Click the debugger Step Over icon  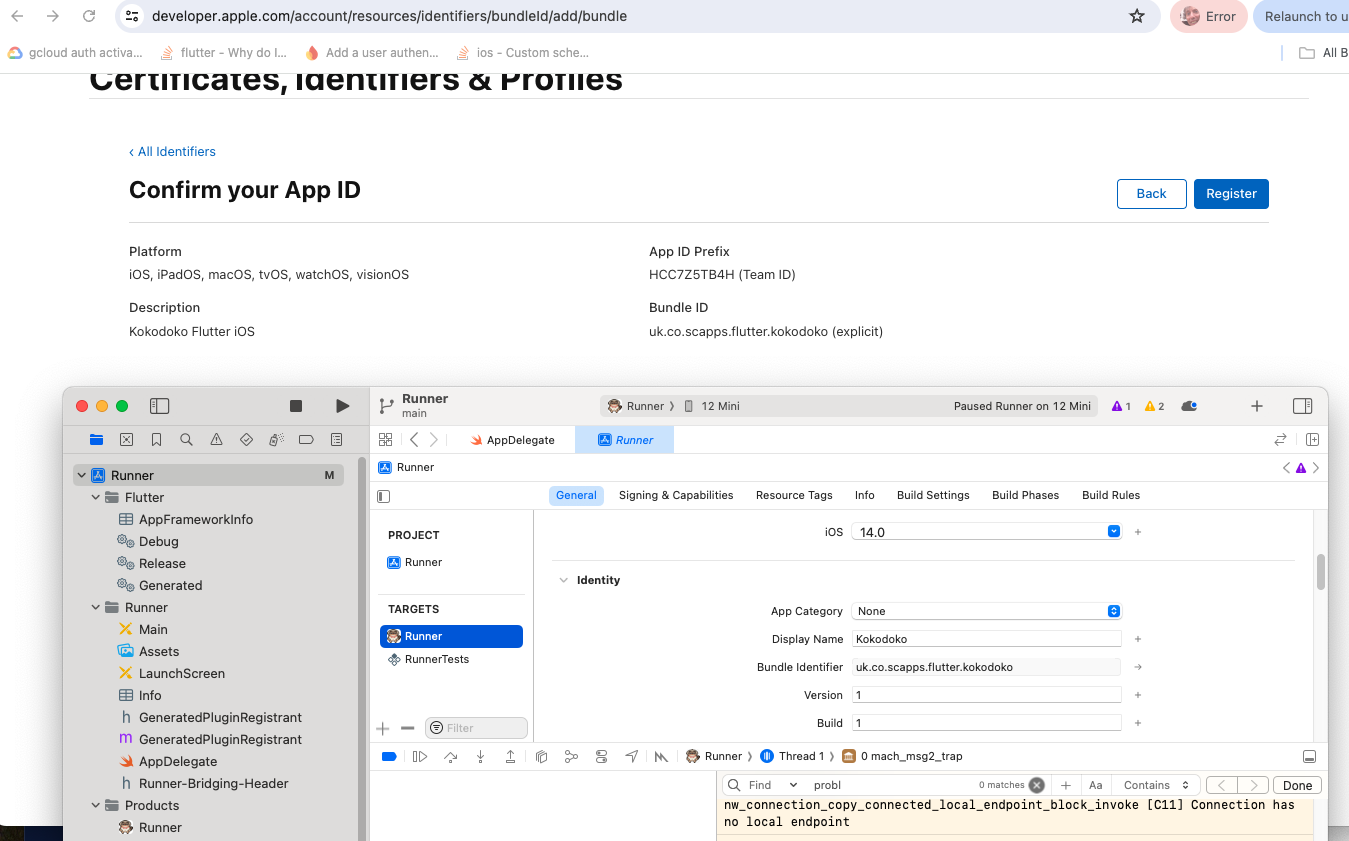(450, 757)
